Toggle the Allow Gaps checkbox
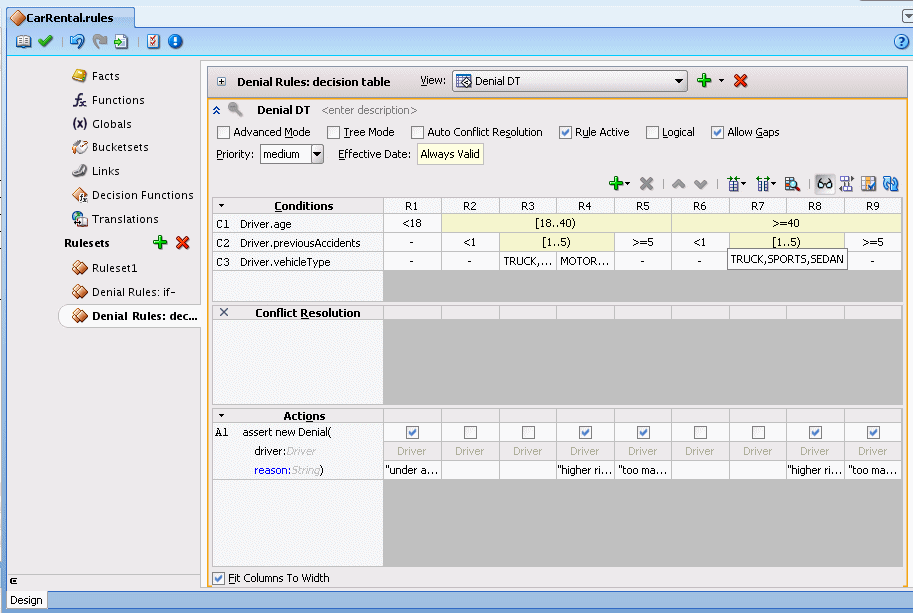 [x=717, y=132]
